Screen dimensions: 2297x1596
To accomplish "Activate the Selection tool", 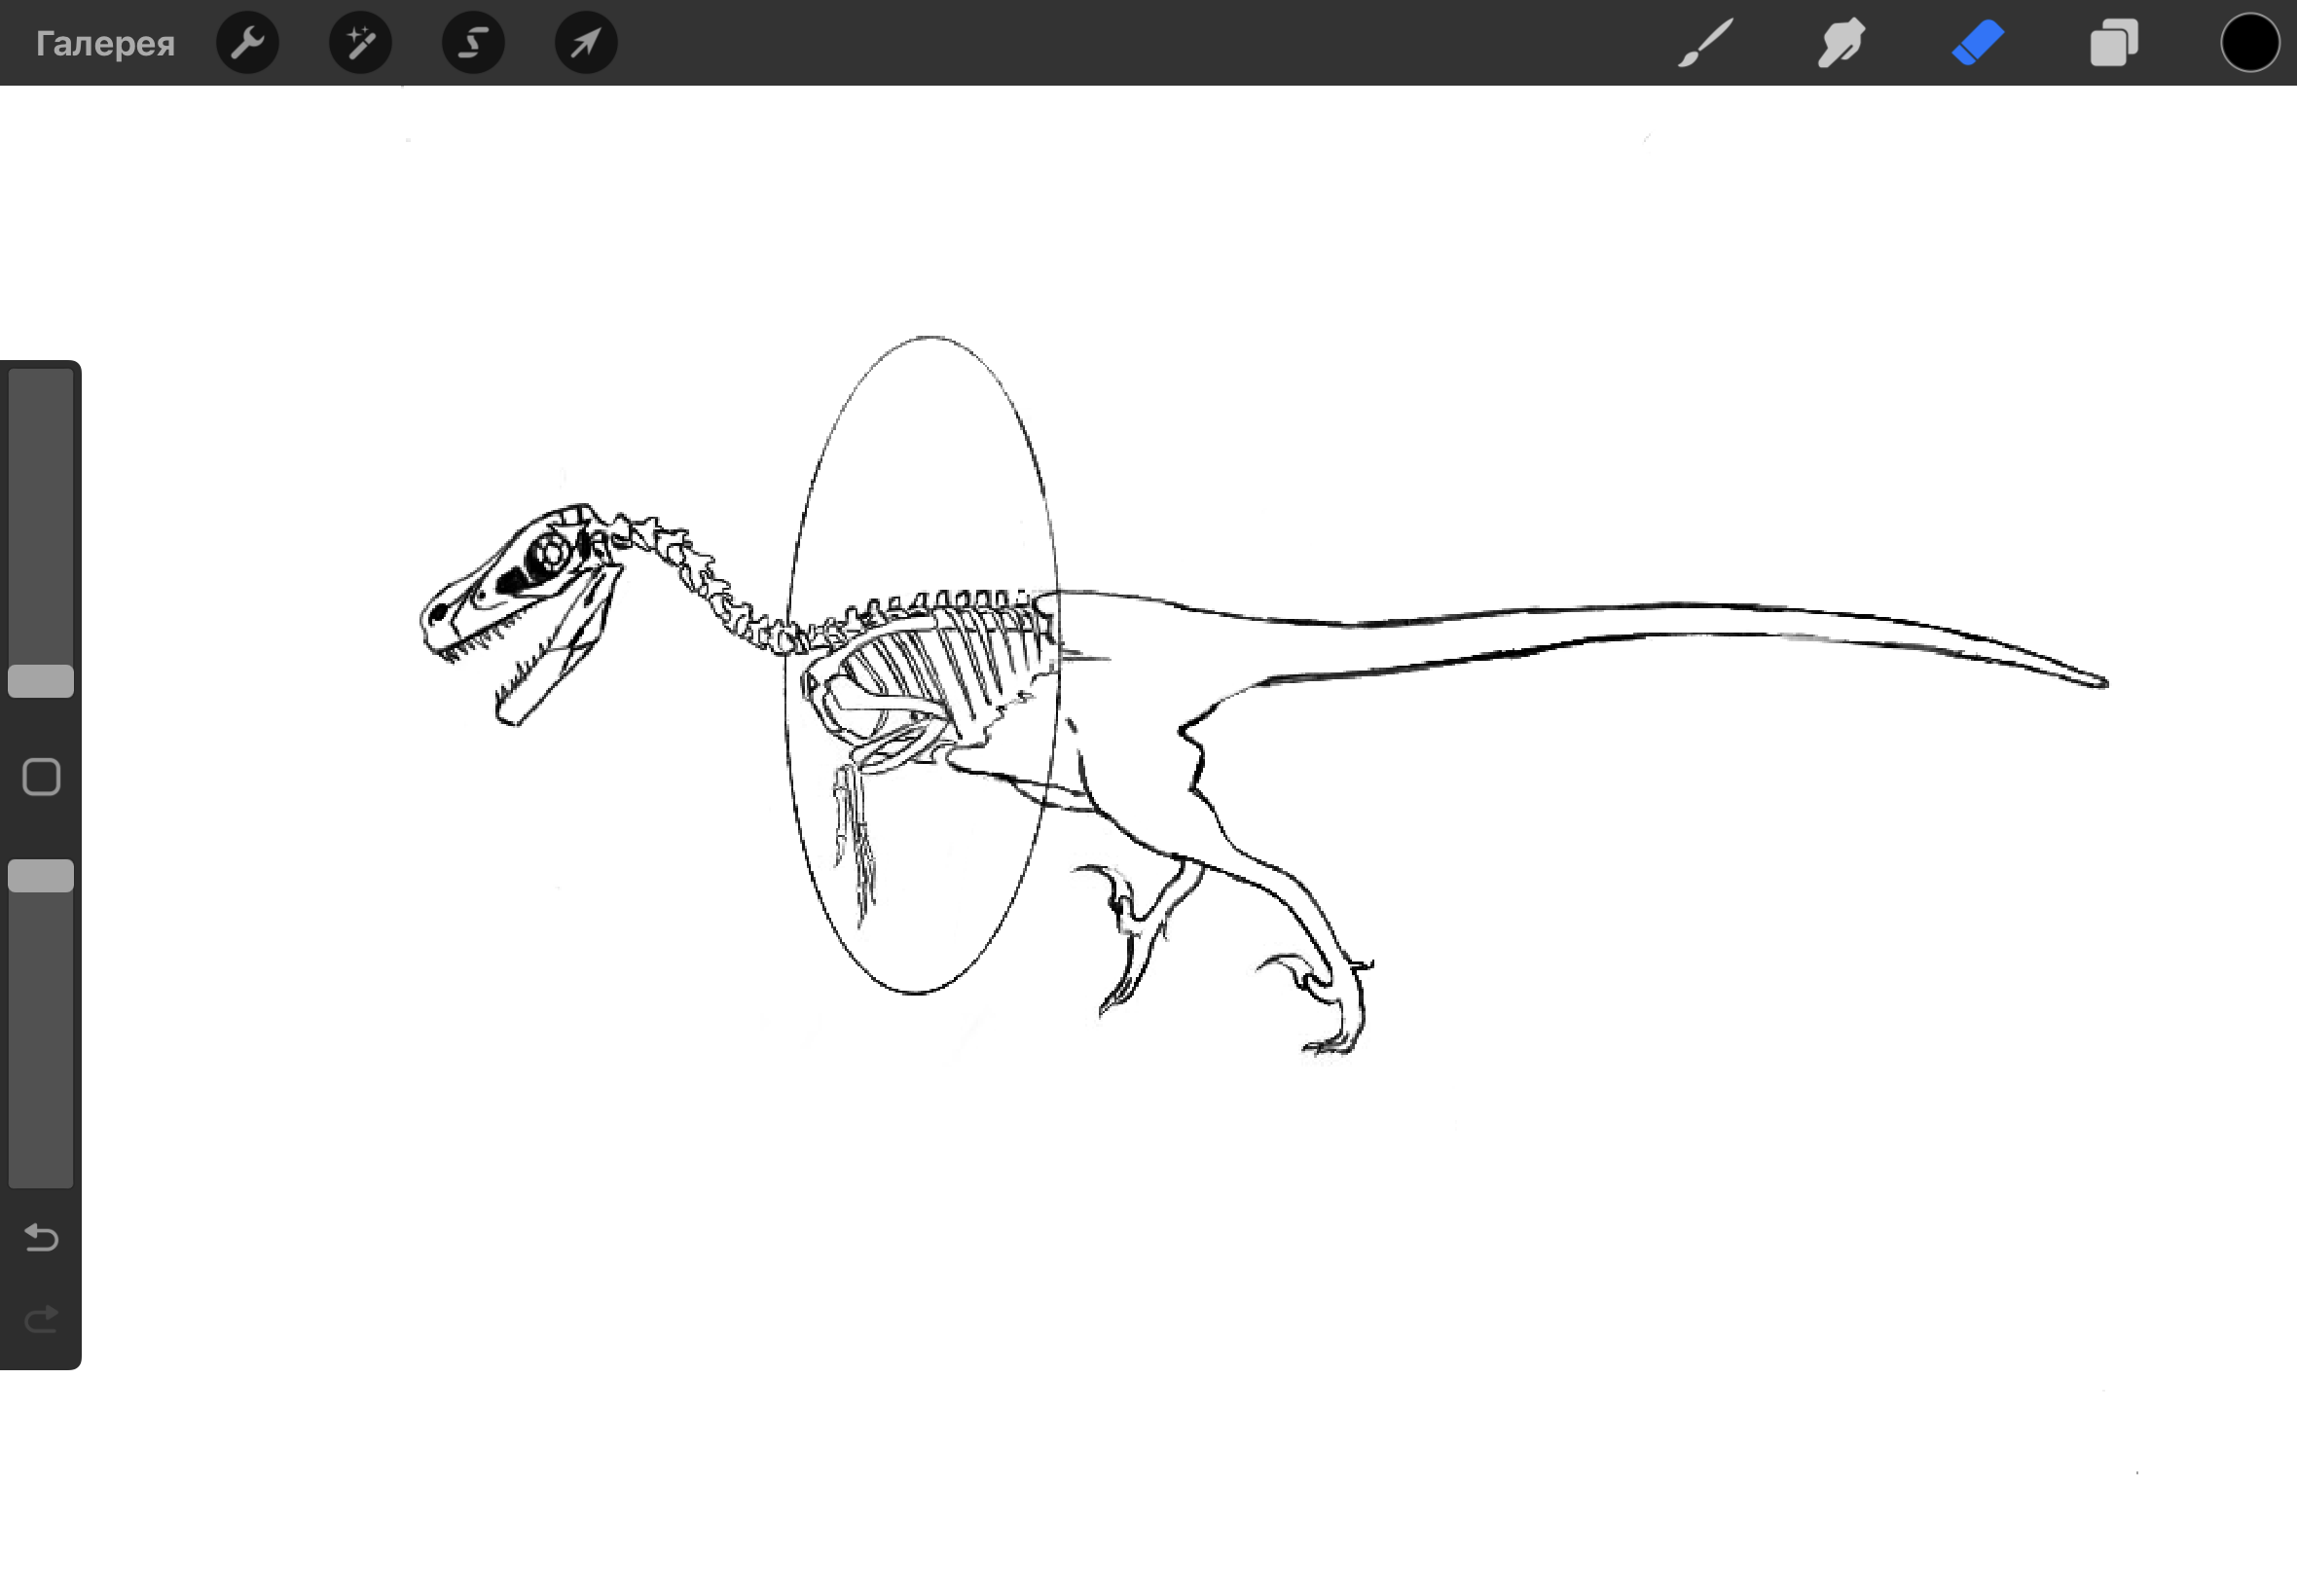I will point(473,43).
